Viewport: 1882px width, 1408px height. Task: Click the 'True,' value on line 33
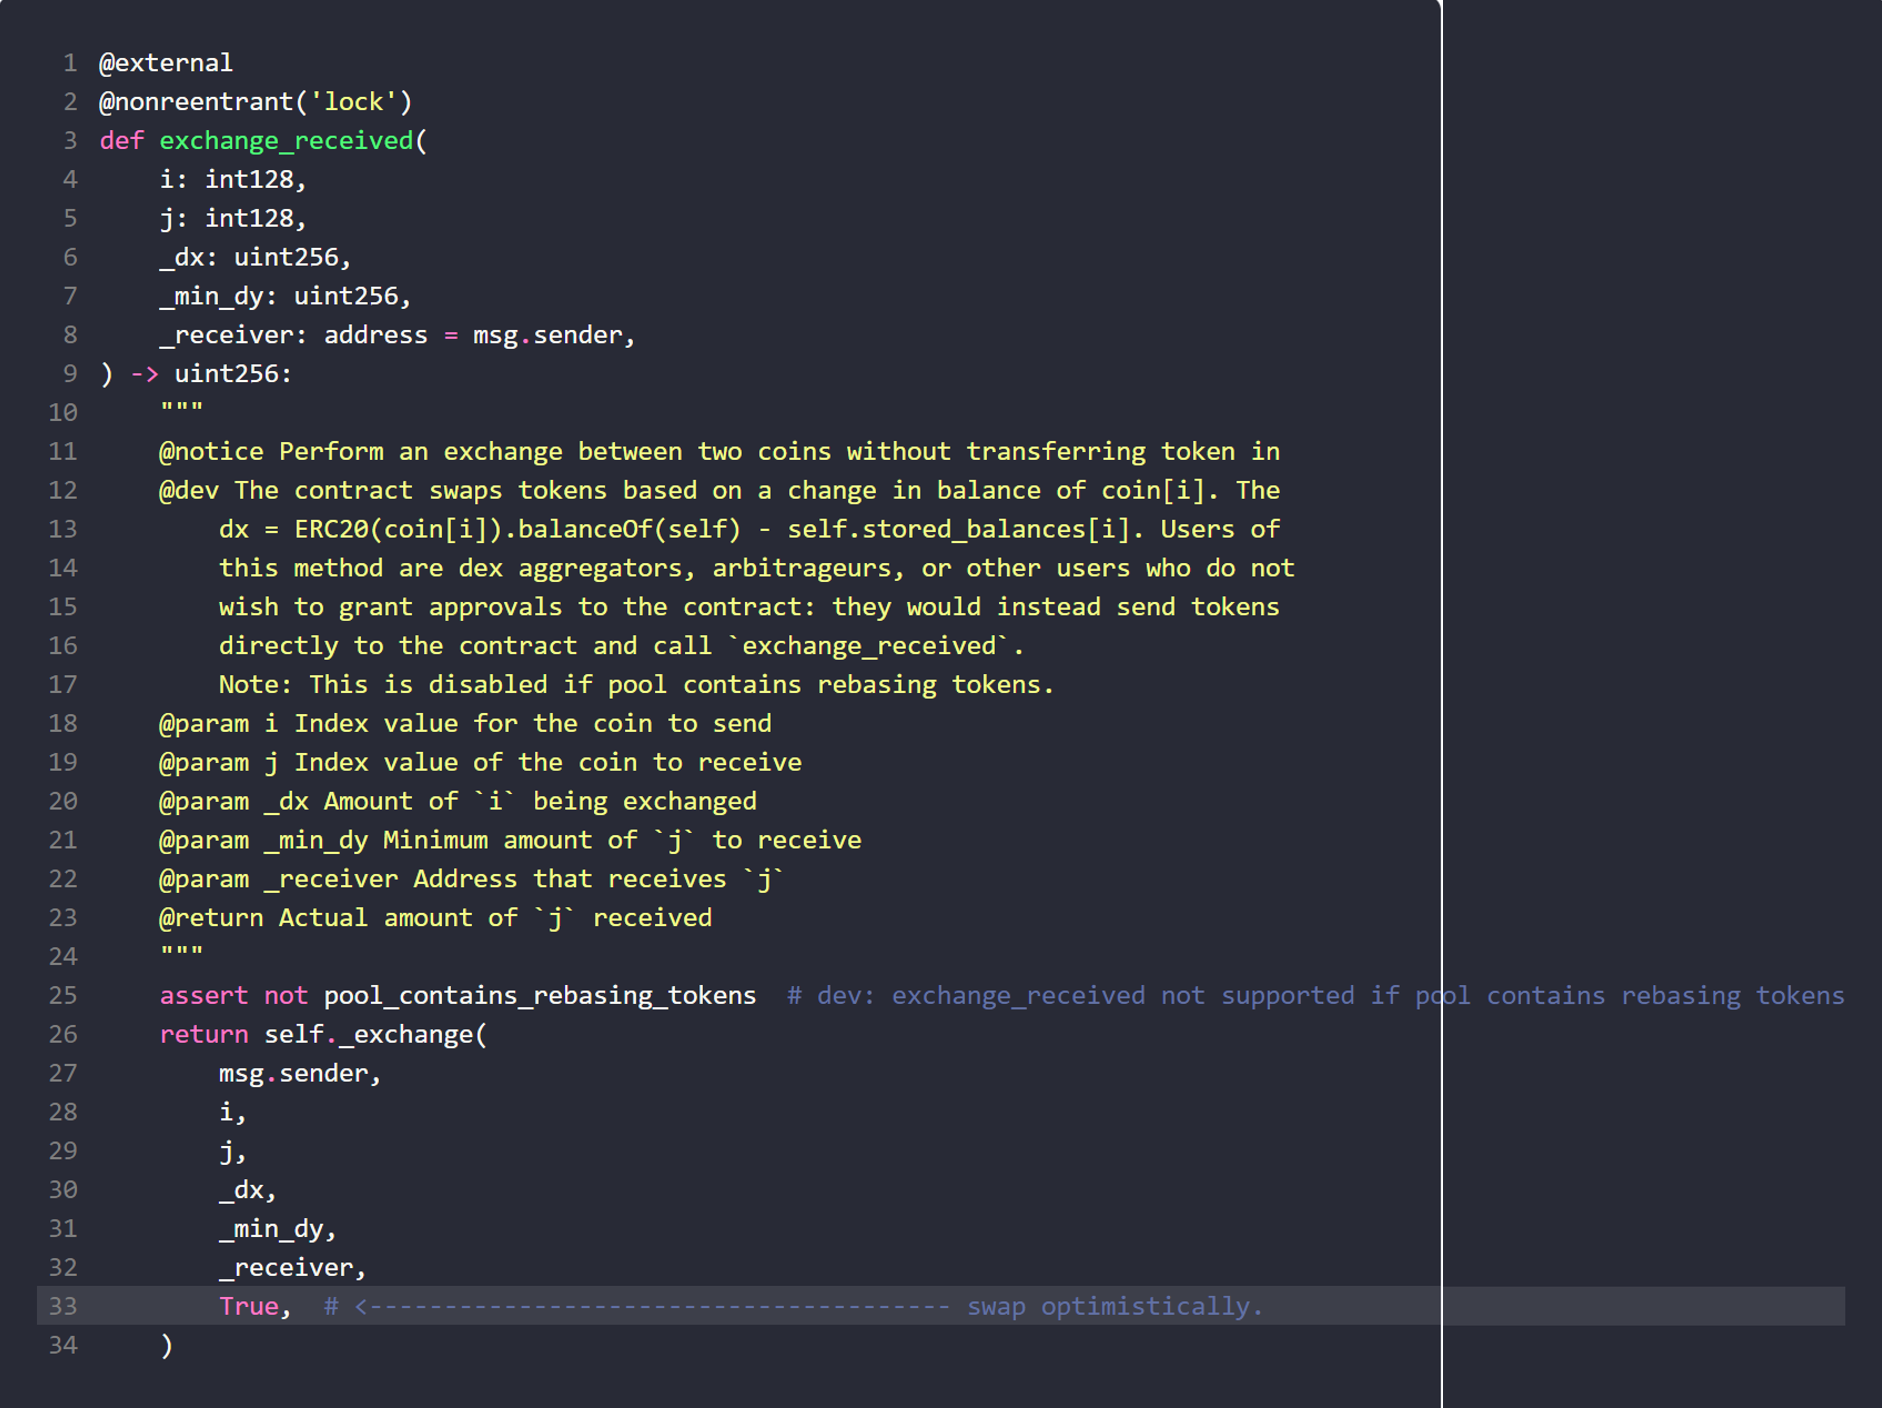coord(255,1307)
